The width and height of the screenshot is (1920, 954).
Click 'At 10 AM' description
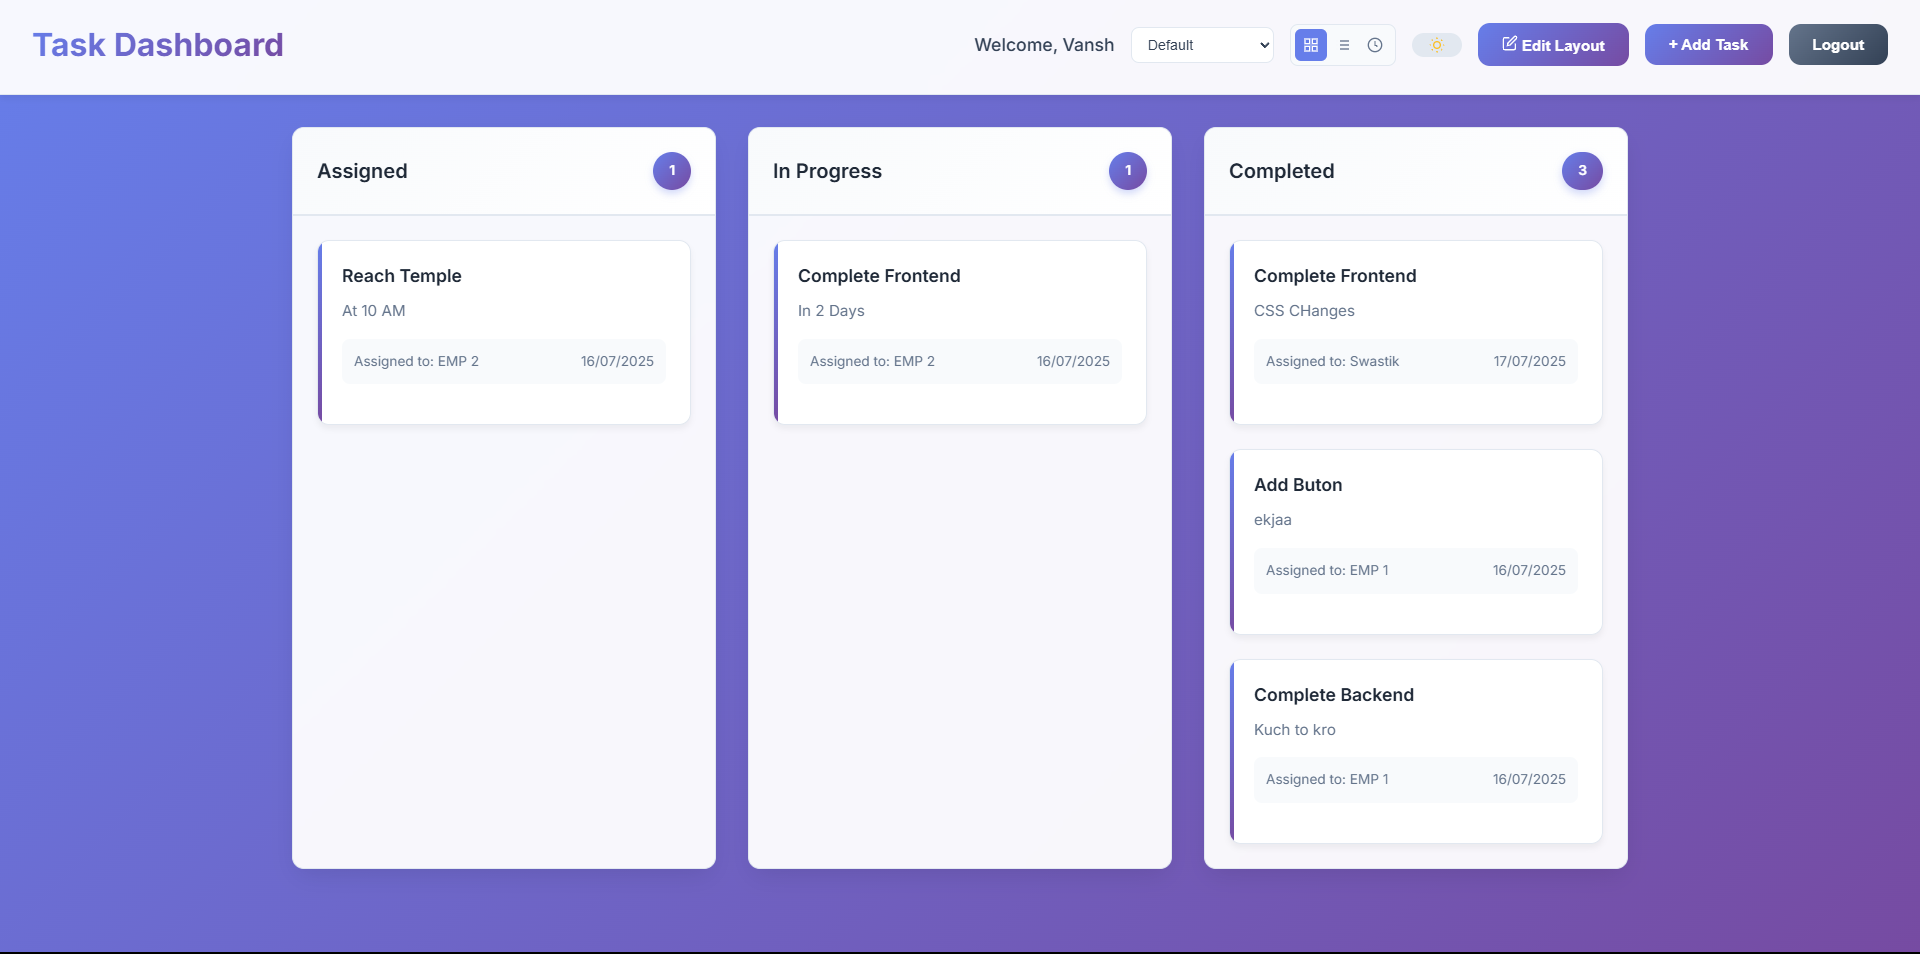click(x=374, y=311)
